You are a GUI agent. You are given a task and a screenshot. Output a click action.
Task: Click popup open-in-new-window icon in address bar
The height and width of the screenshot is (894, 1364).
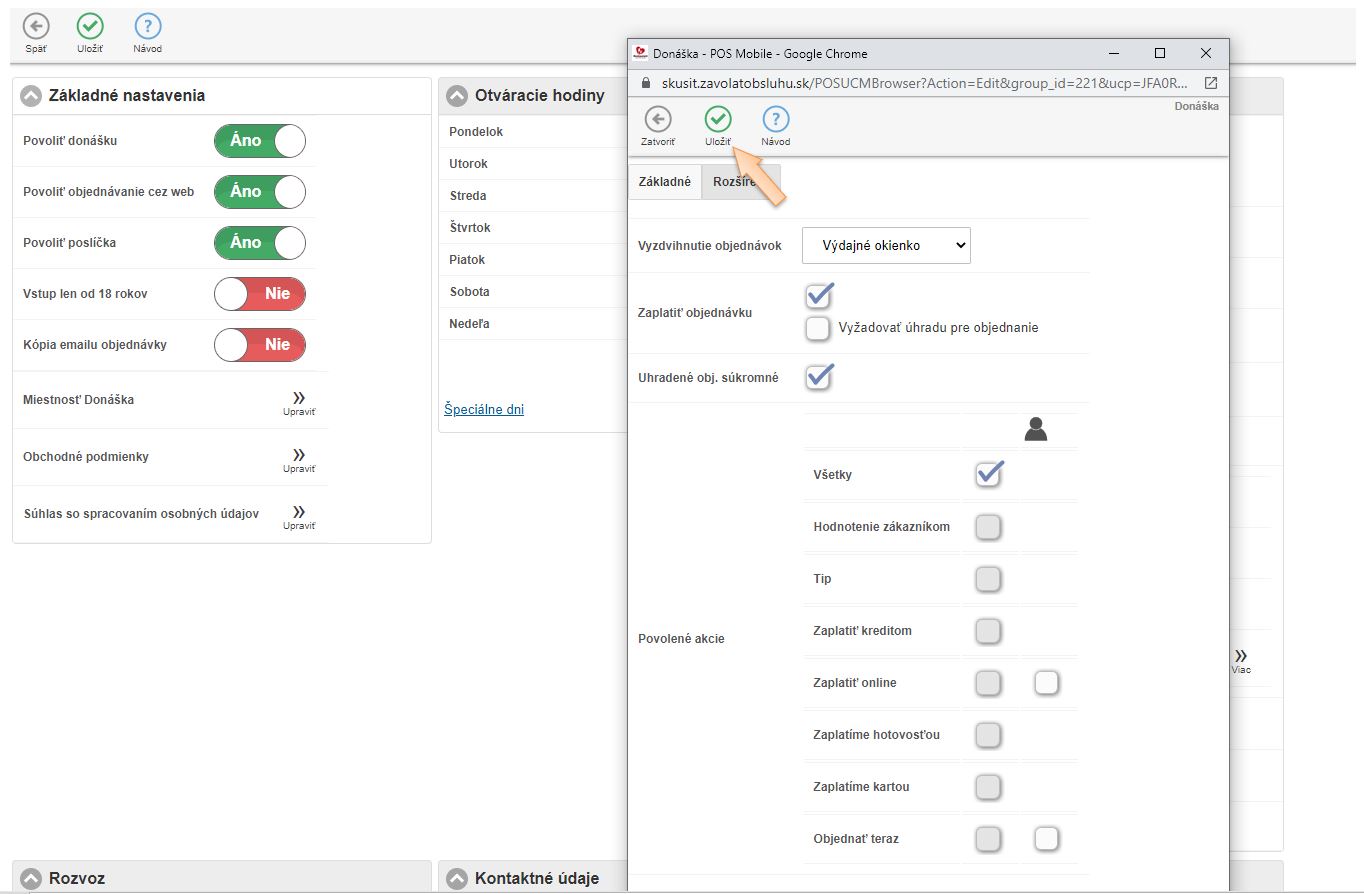(1210, 83)
